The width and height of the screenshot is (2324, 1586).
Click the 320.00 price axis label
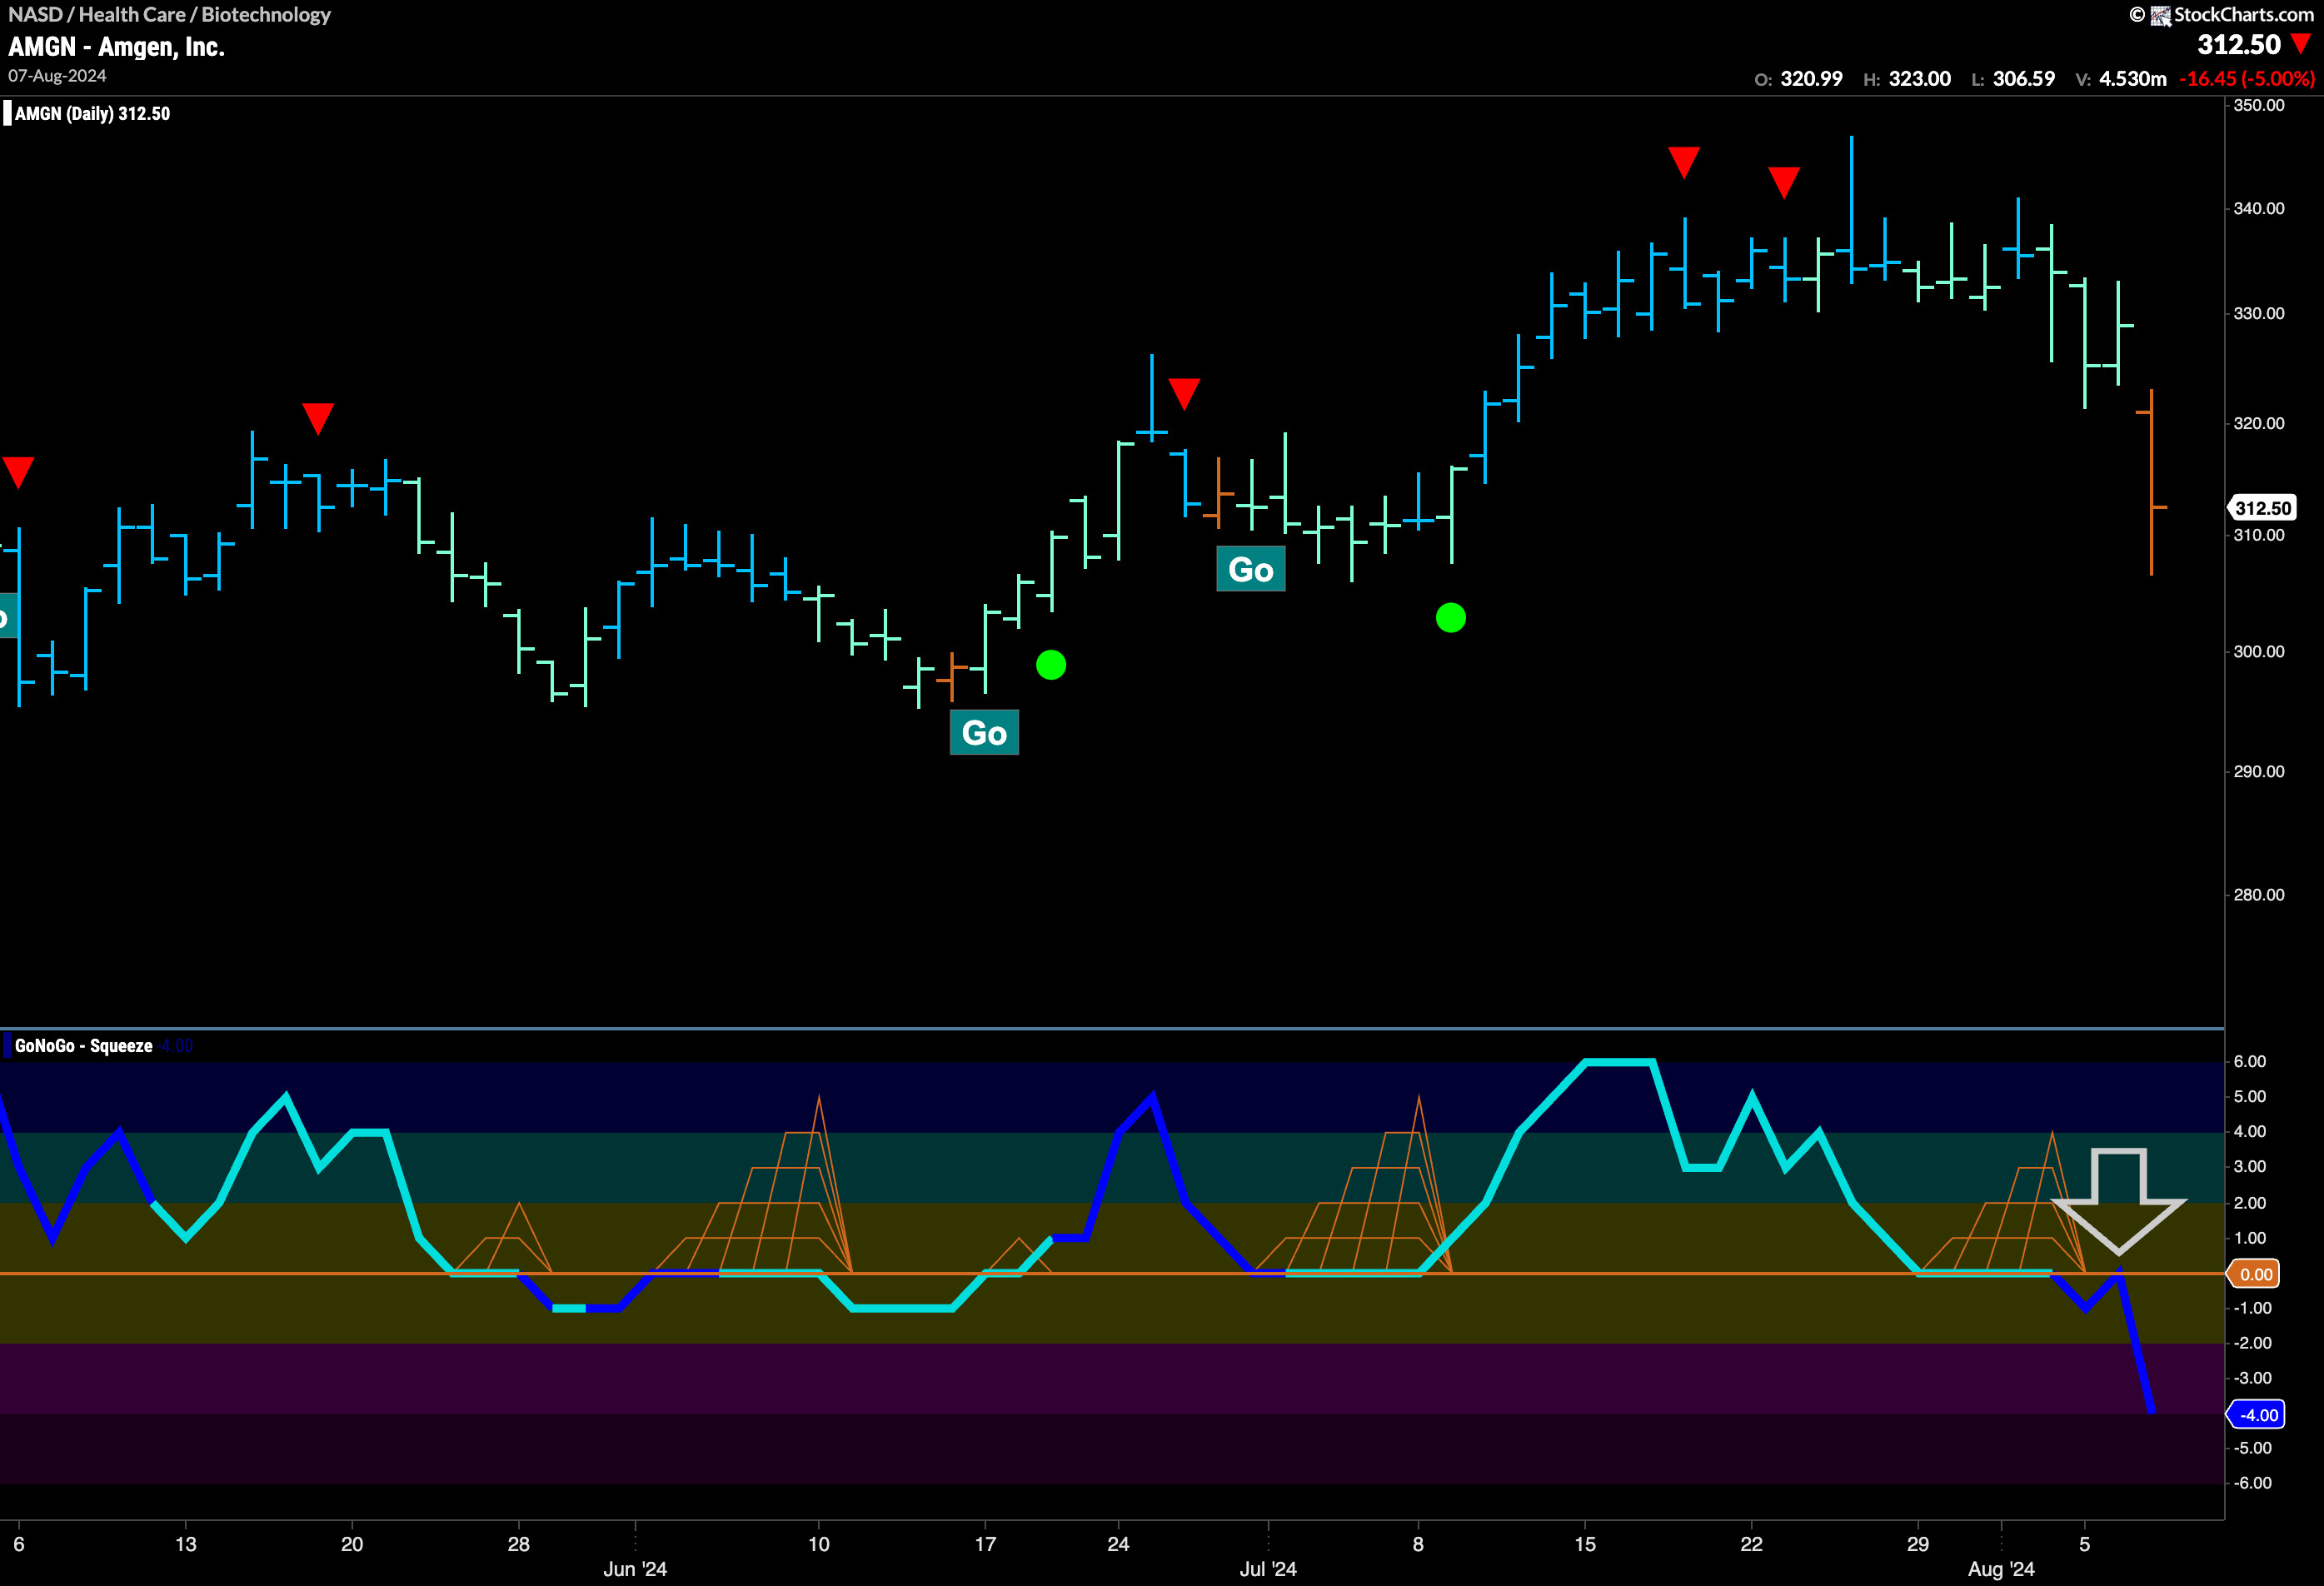2259,423
